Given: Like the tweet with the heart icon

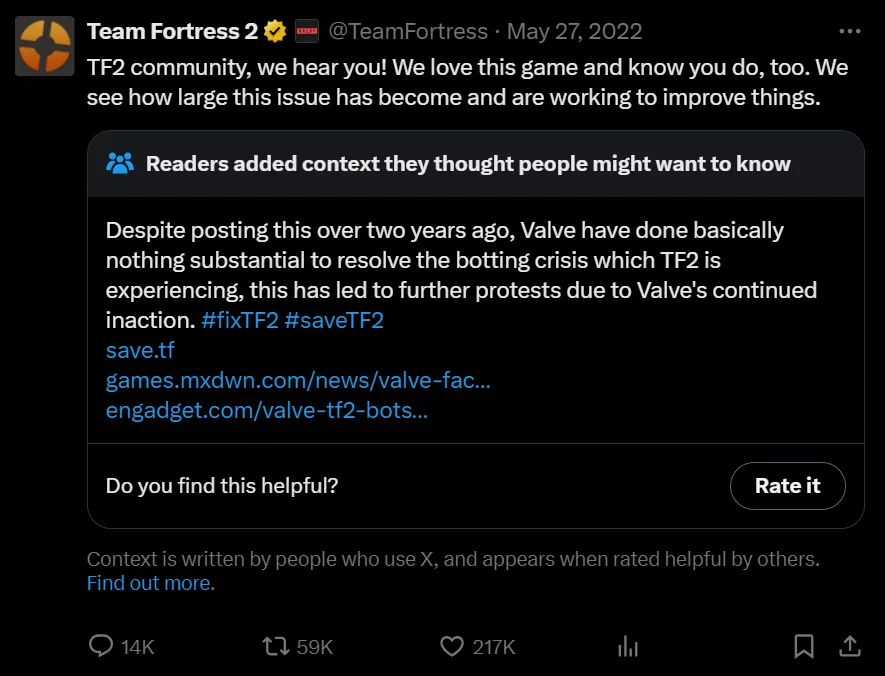Looking at the screenshot, I should pos(452,647).
